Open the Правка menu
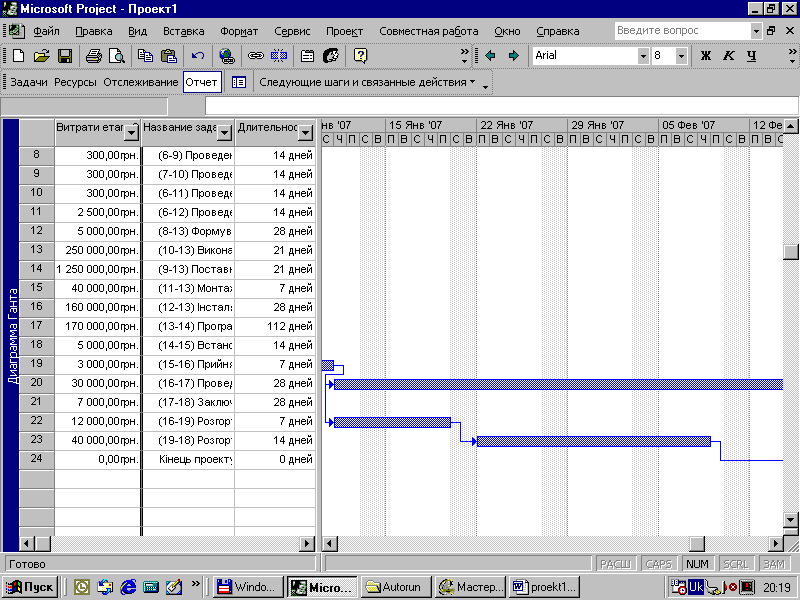 point(94,31)
